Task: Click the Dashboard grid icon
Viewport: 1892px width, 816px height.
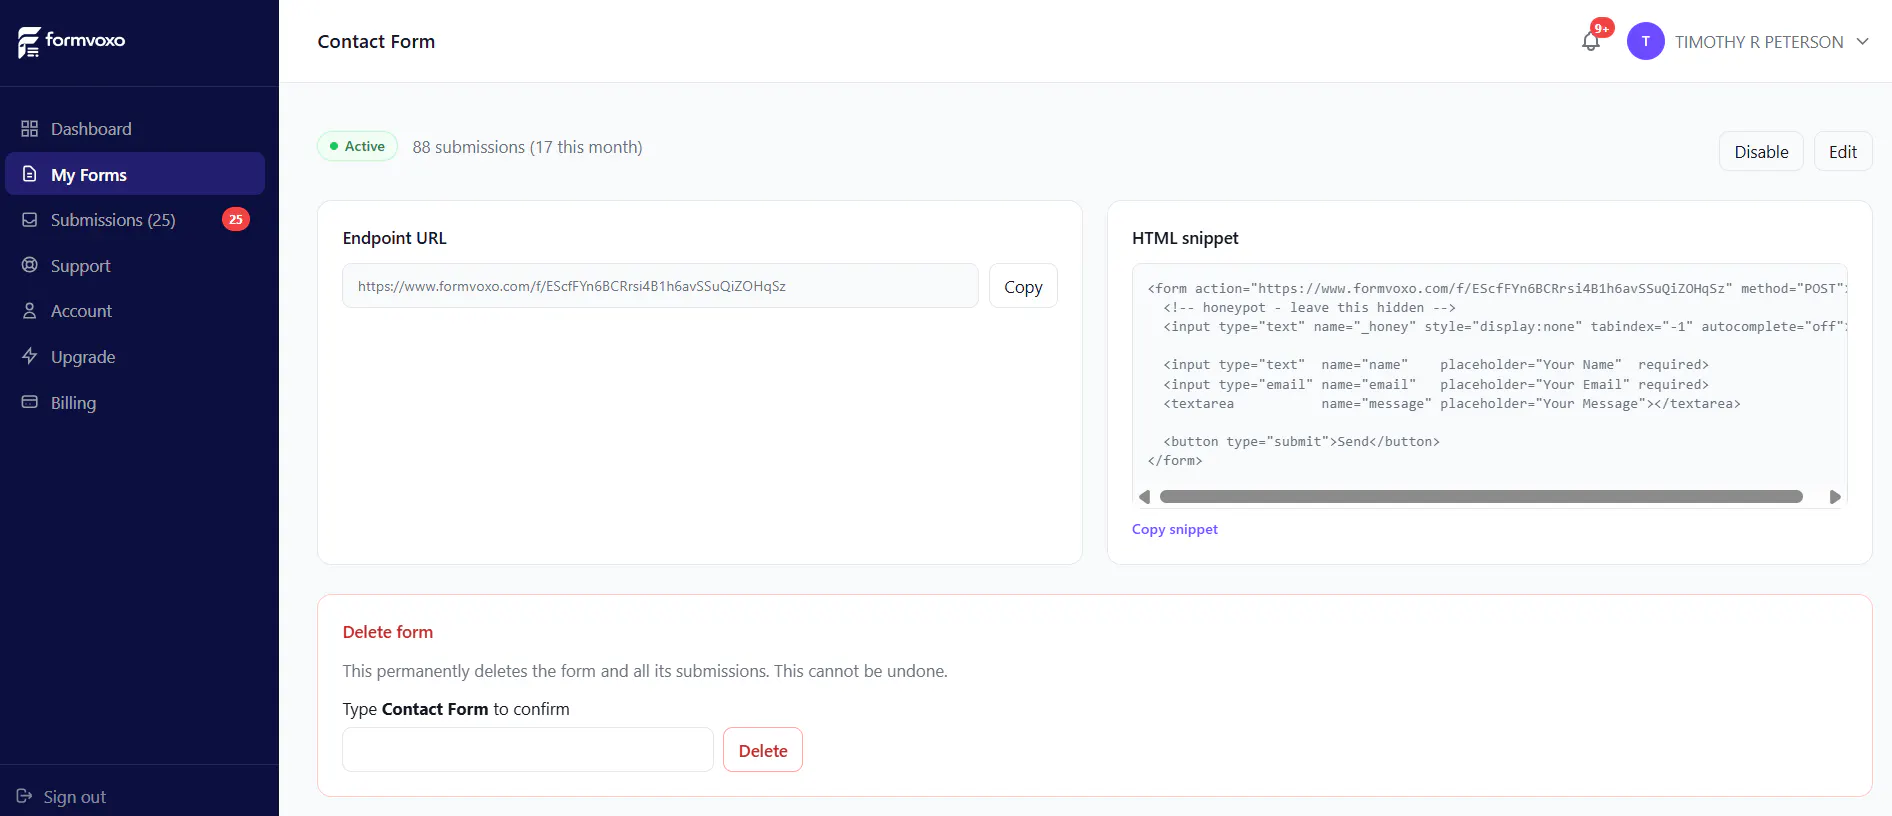Action: point(30,129)
